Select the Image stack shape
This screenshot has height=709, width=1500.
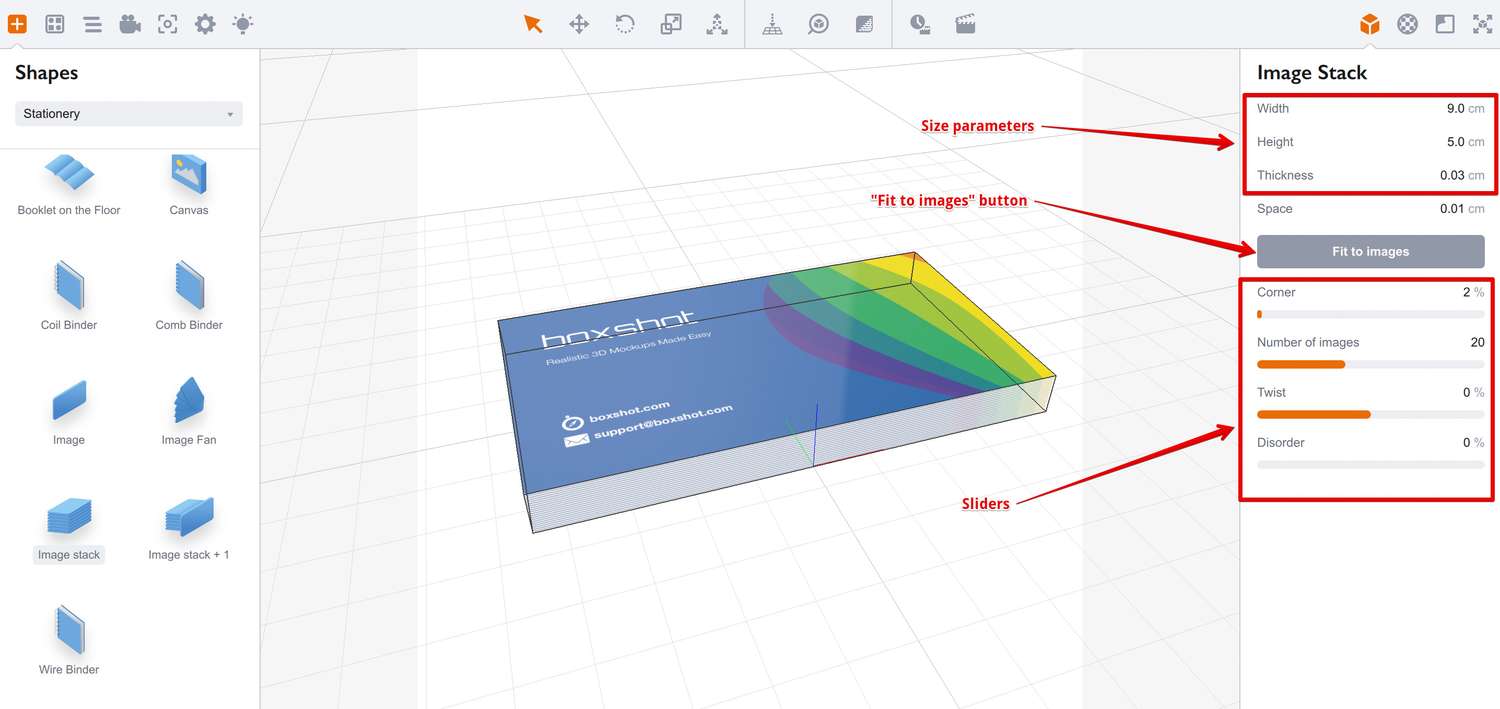[x=69, y=528]
